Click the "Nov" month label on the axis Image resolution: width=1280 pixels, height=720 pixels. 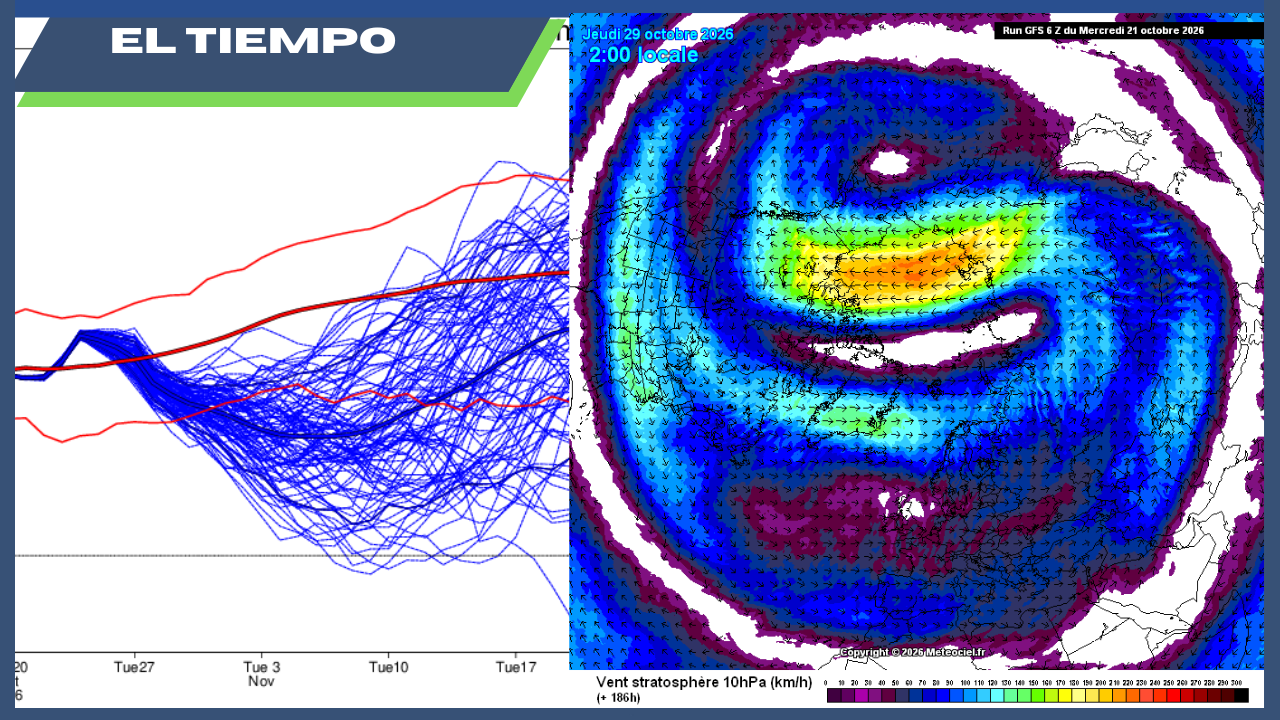coord(262,681)
